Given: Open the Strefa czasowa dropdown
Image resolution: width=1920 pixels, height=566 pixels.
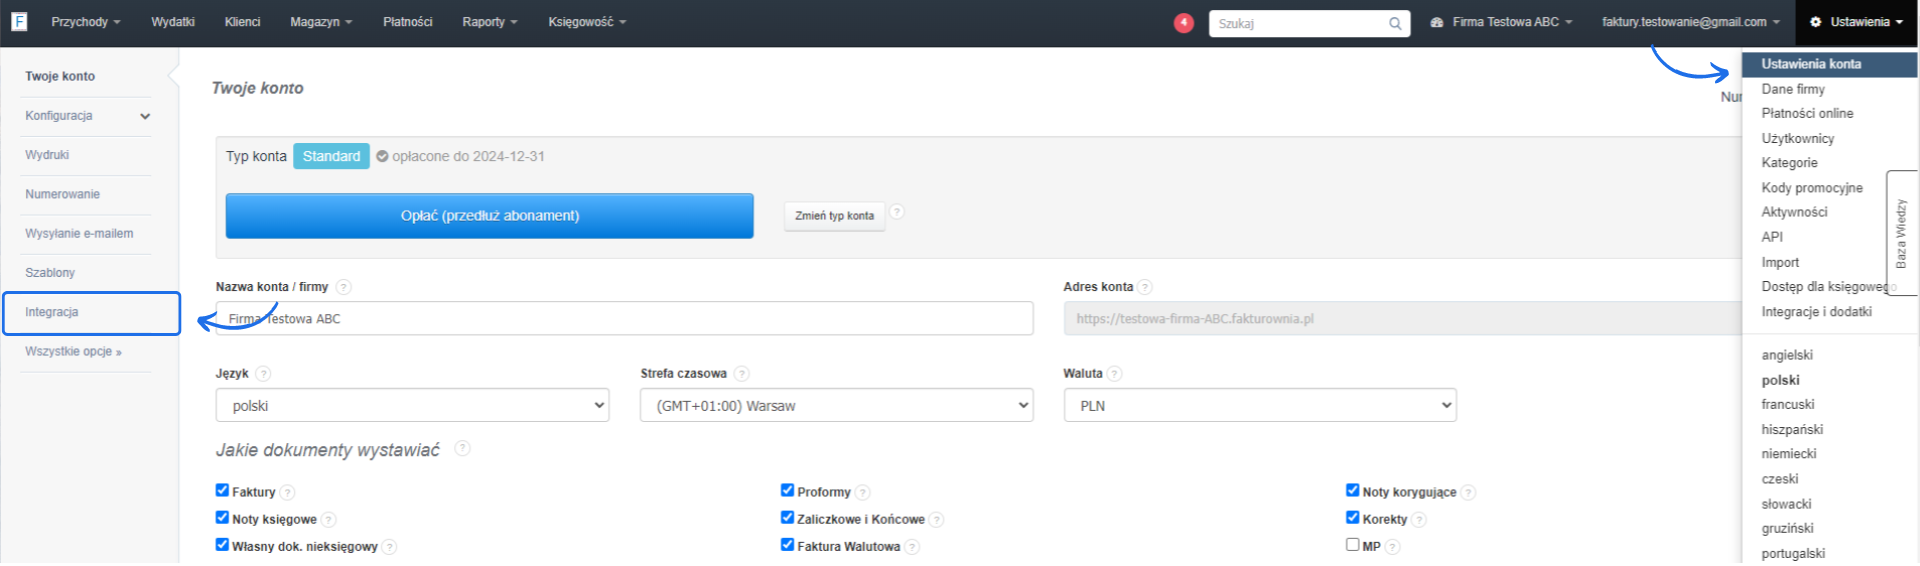Looking at the screenshot, I should 836,405.
